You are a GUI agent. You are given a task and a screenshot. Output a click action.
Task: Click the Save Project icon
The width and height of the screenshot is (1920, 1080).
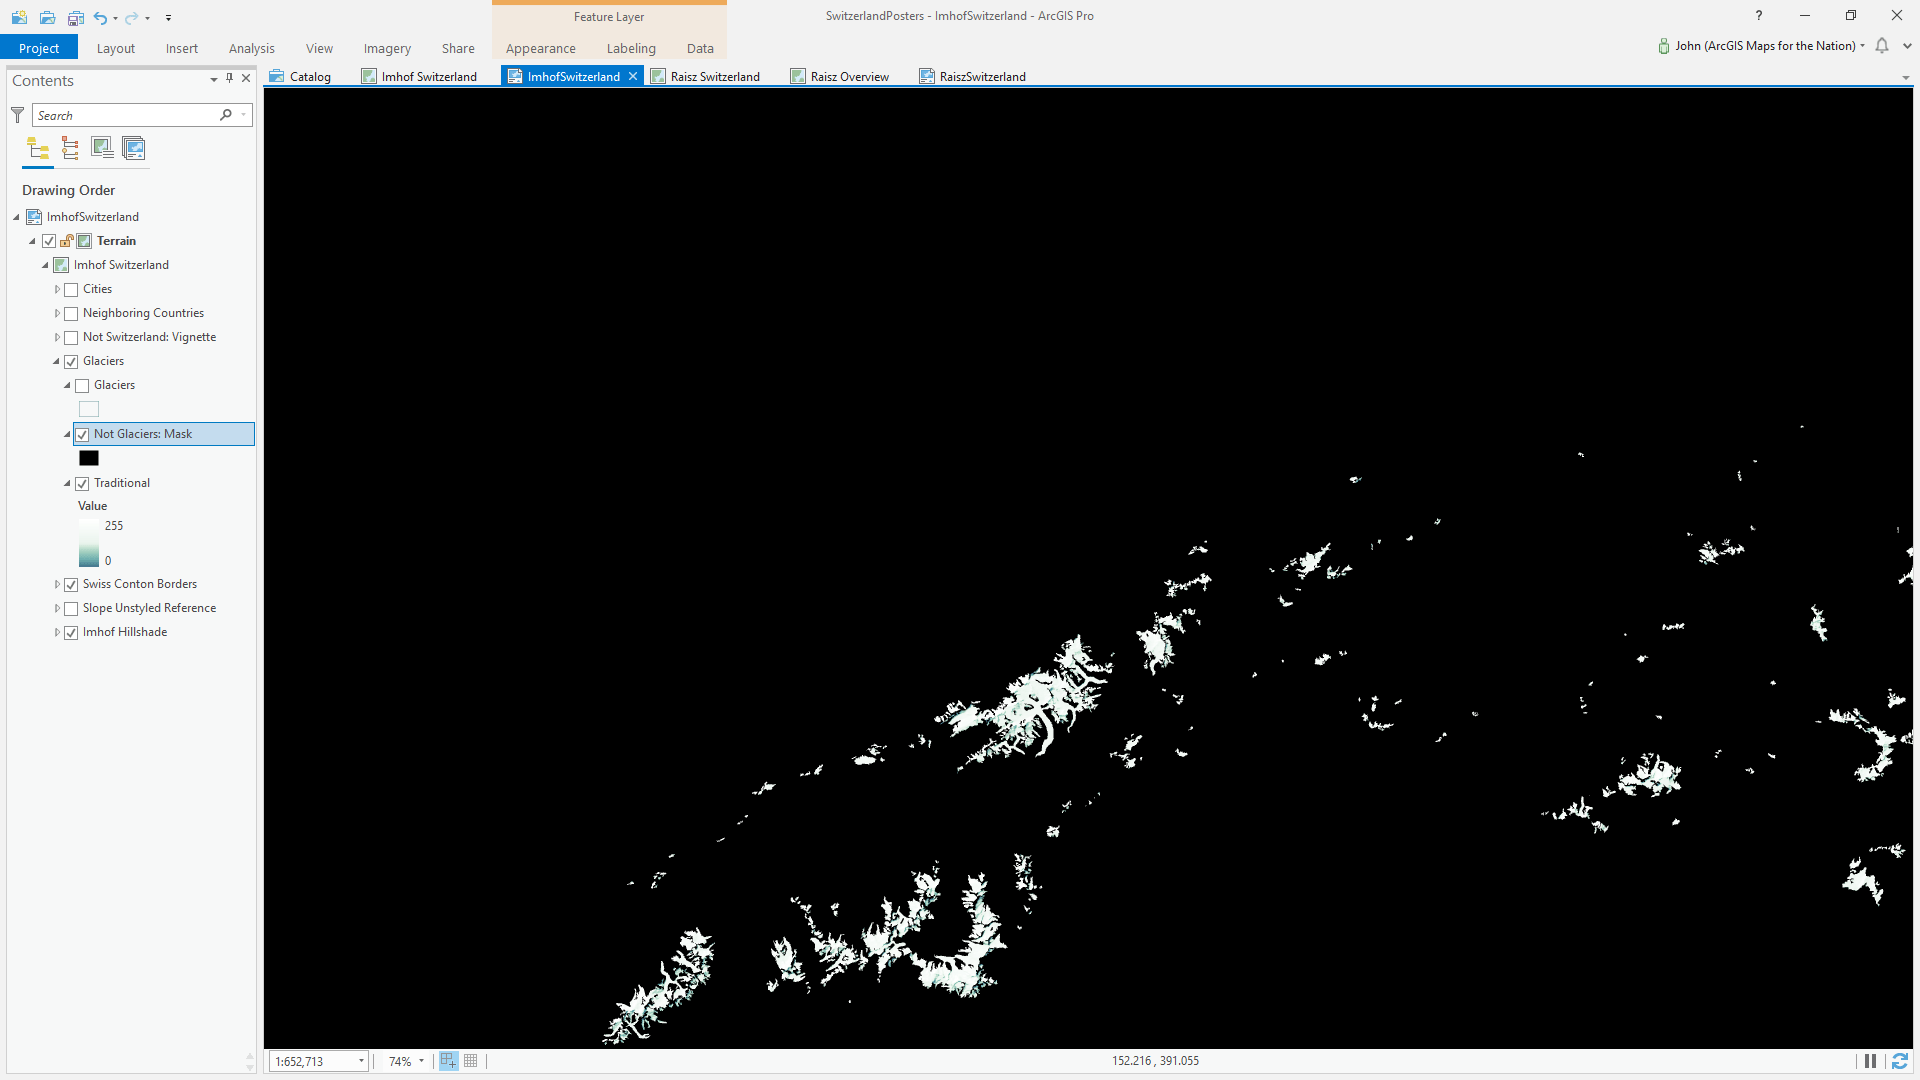point(75,17)
